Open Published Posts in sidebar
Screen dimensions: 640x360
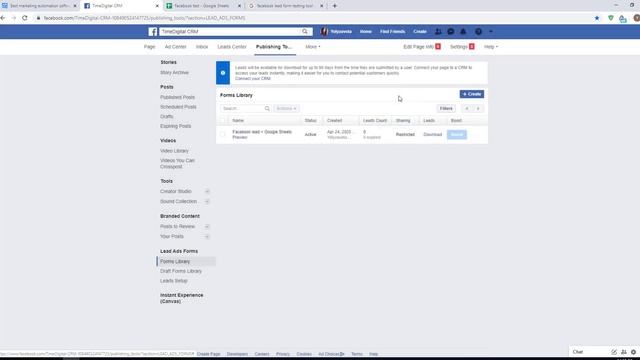(178, 97)
